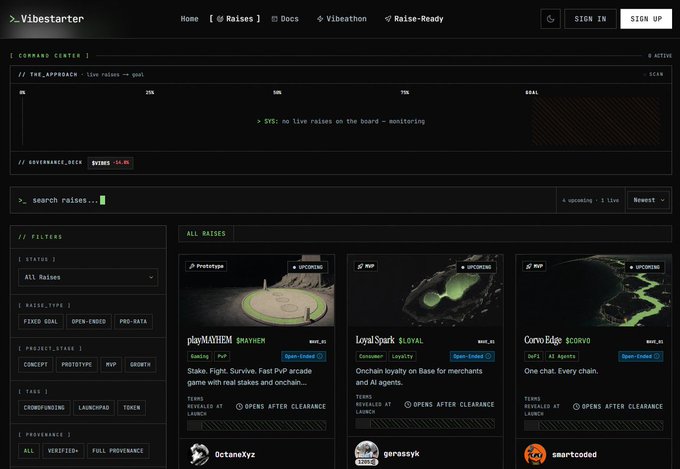Image resolution: width=680 pixels, height=469 pixels.
Task: Click Consumer tag on Loyal Spark
Action: (x=371, y=356)
